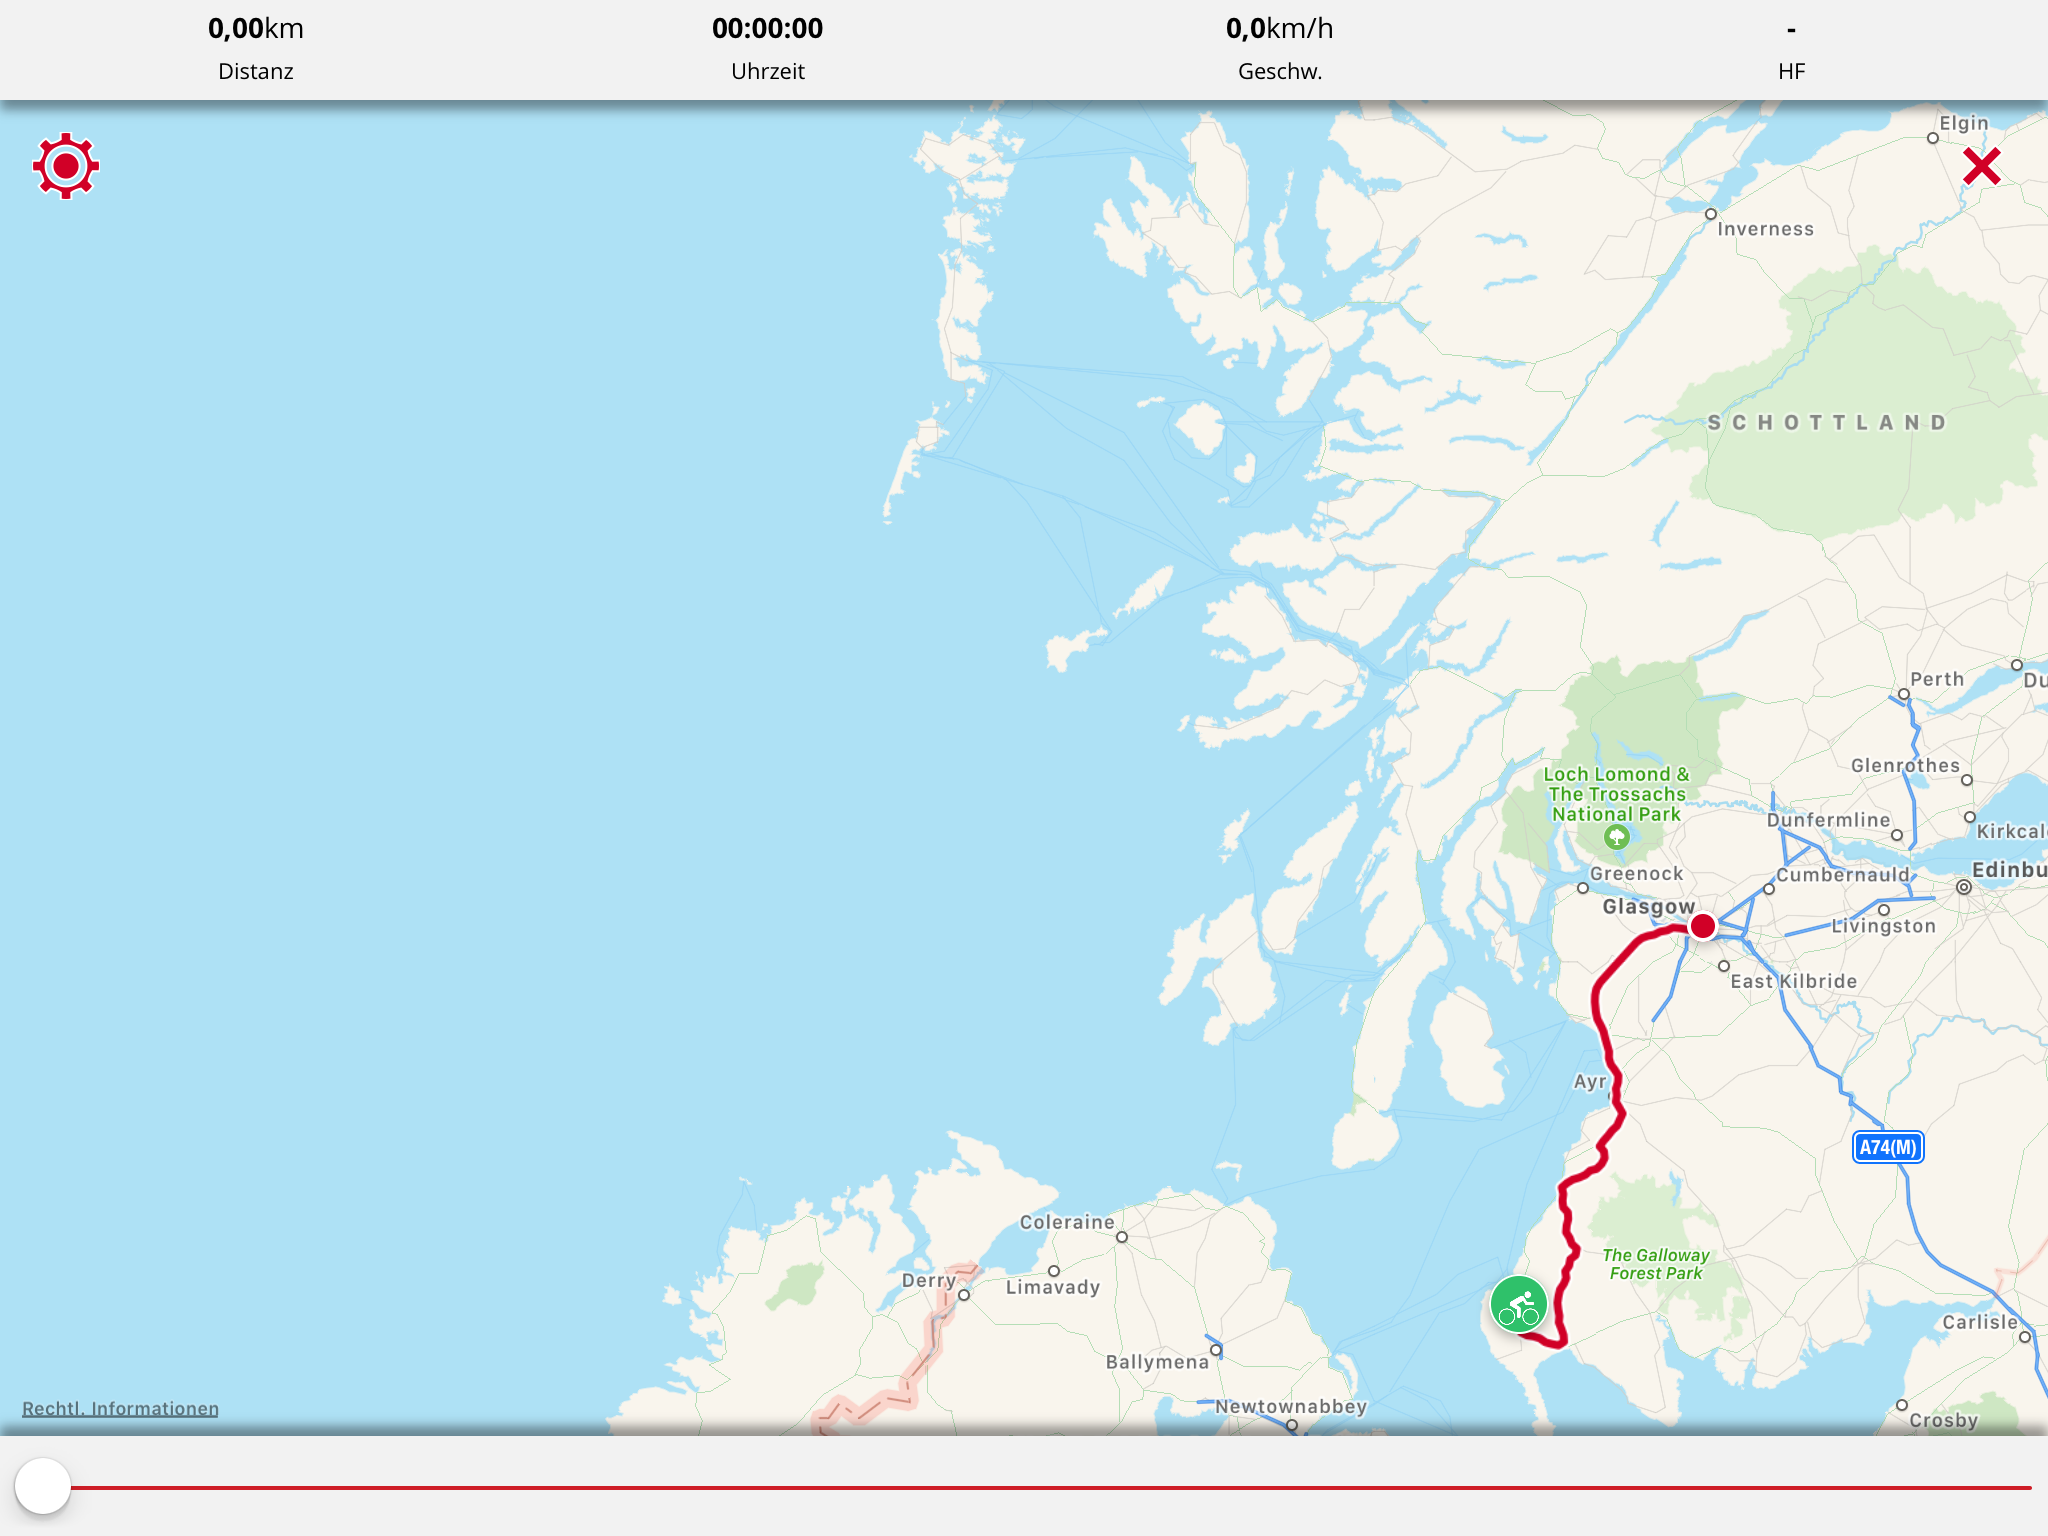
Task: Tap the Carlisle town marker
Action: (2025, 1337)
